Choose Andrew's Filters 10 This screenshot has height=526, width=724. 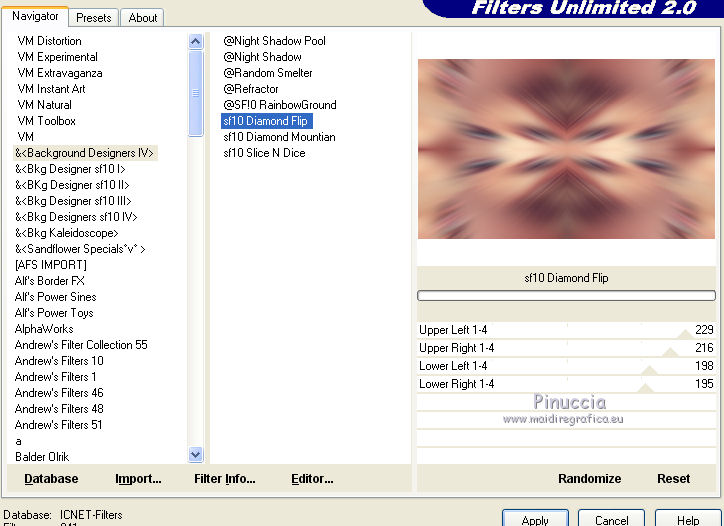click(x=59, y=361)
